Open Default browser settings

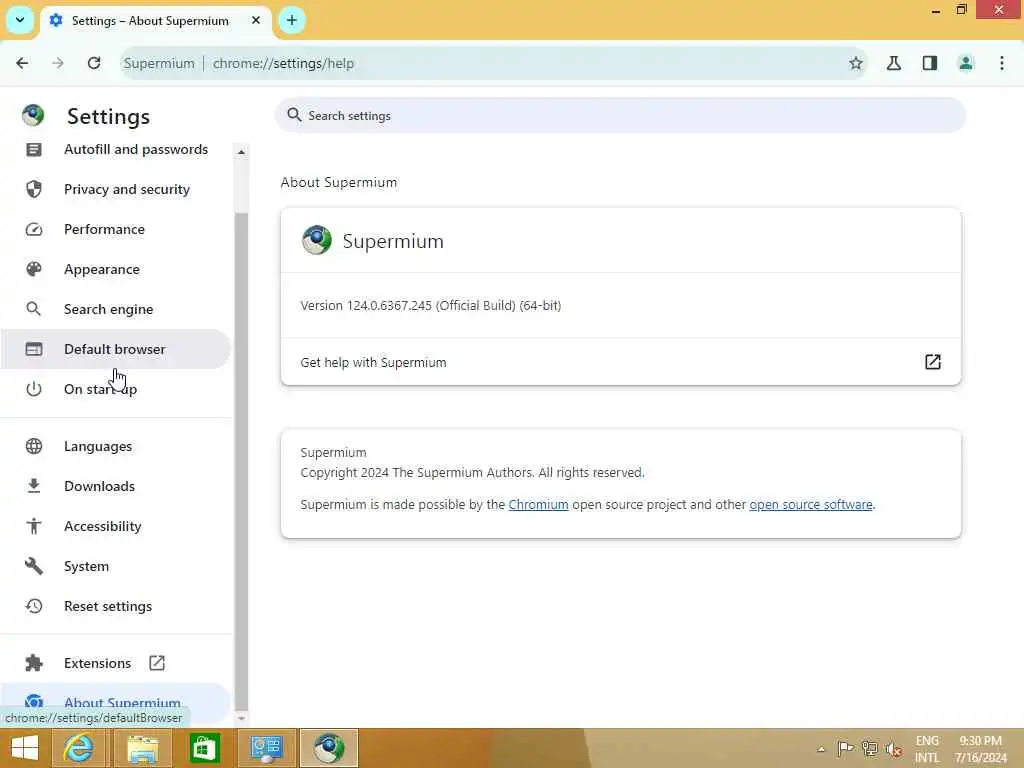(x=116, y=349)
